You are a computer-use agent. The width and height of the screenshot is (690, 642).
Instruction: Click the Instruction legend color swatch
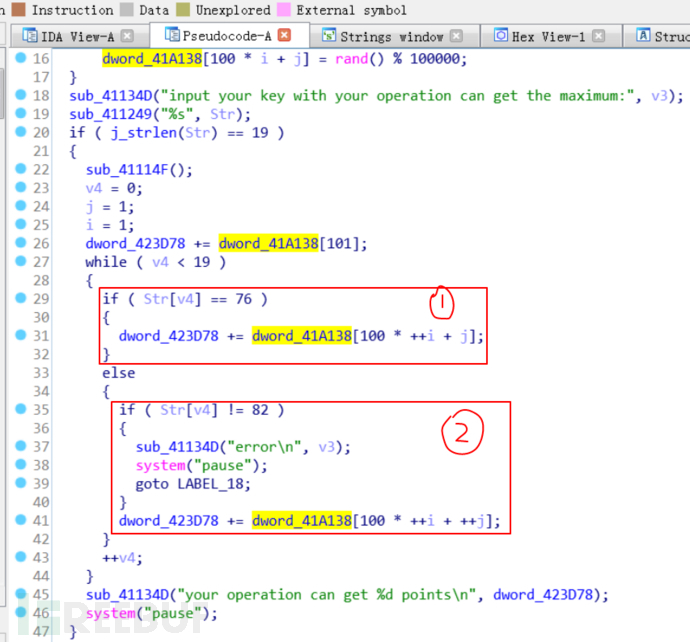click(18, 10)
